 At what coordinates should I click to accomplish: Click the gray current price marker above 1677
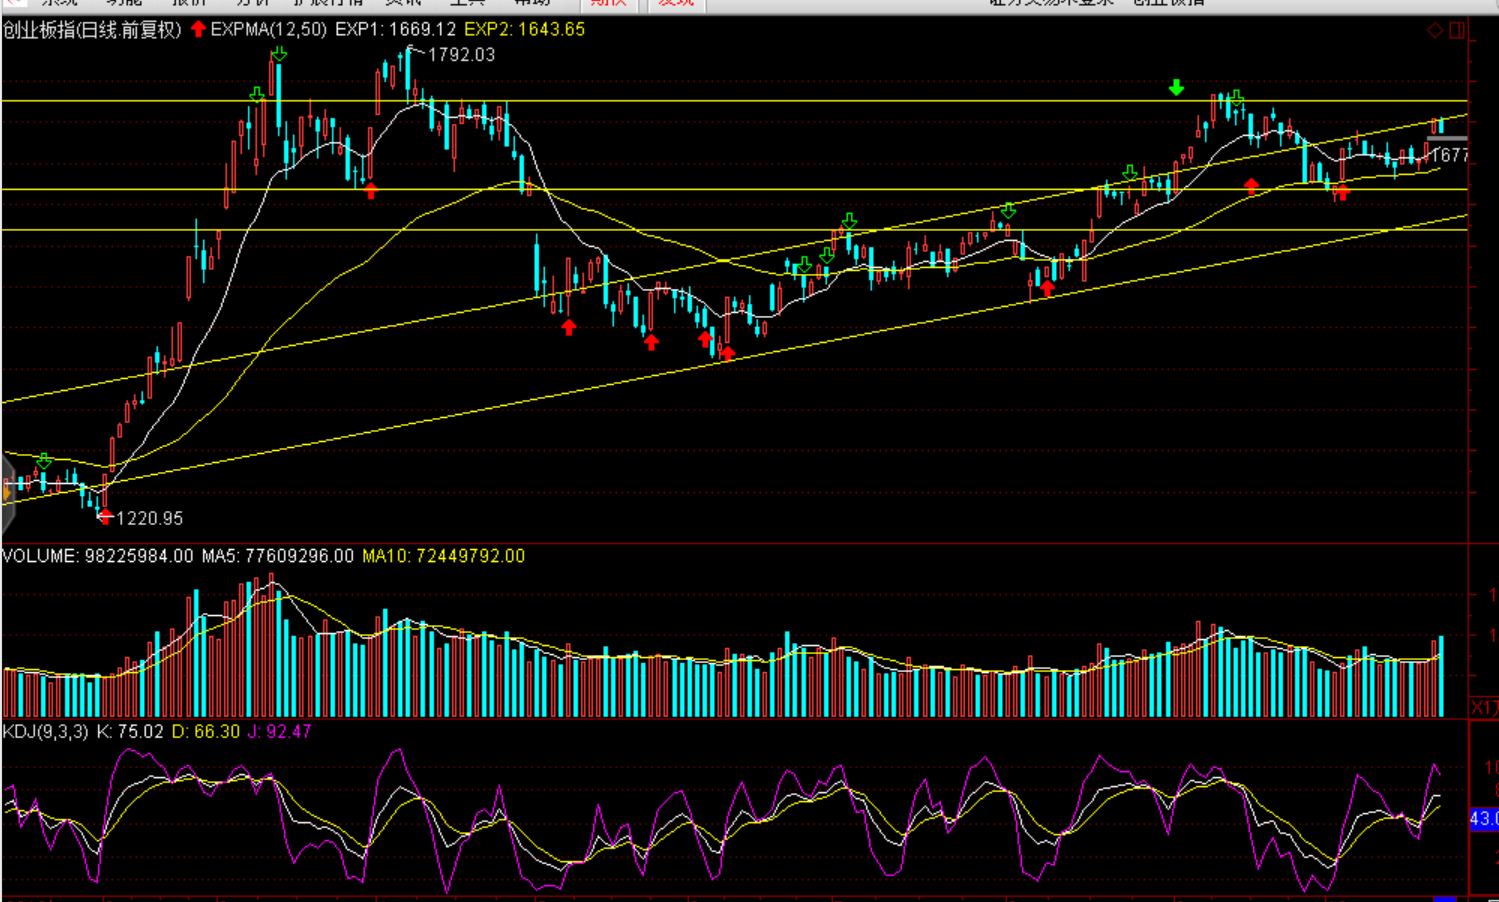1446,139
